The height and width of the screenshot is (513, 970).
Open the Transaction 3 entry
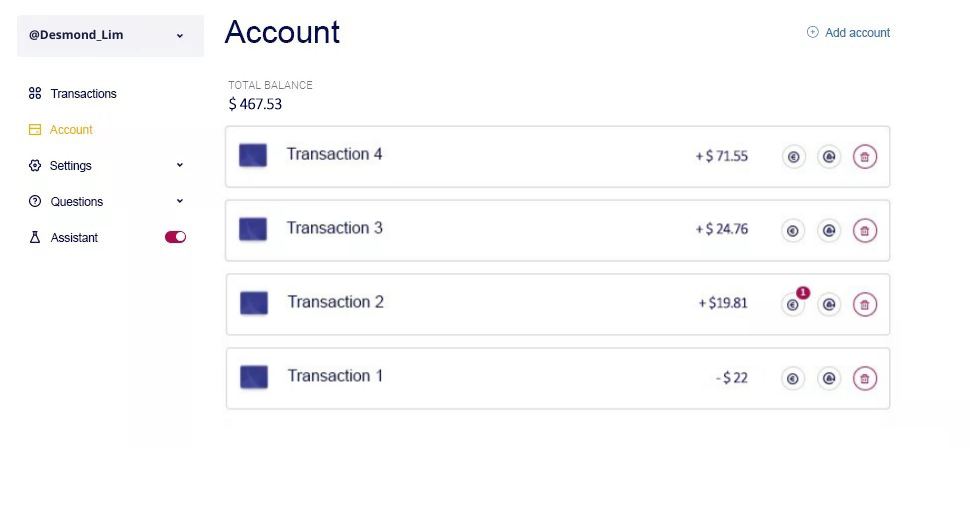coord(334,228)
